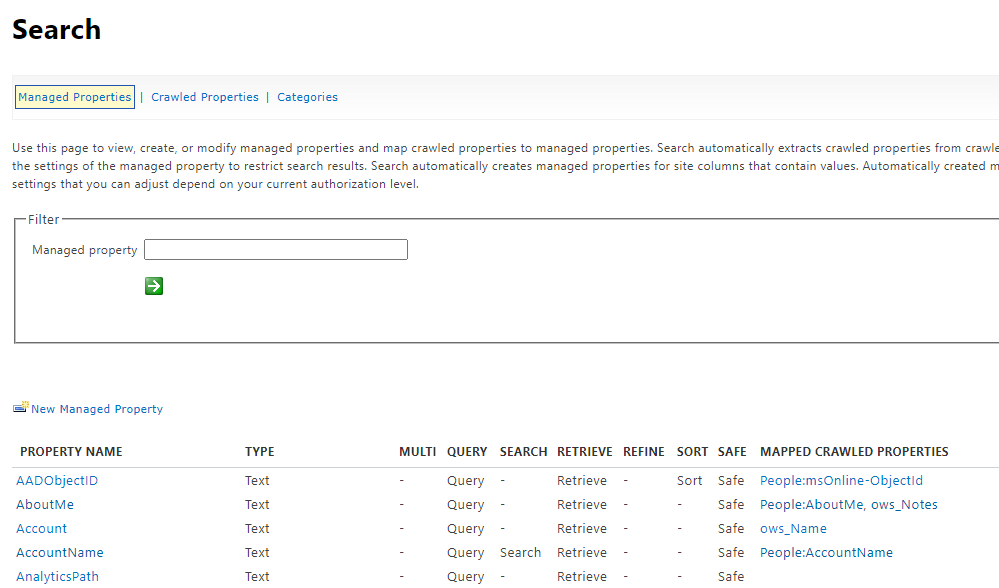Select New Managed Property text link
The image size is (999, 588).
(96, 408)
